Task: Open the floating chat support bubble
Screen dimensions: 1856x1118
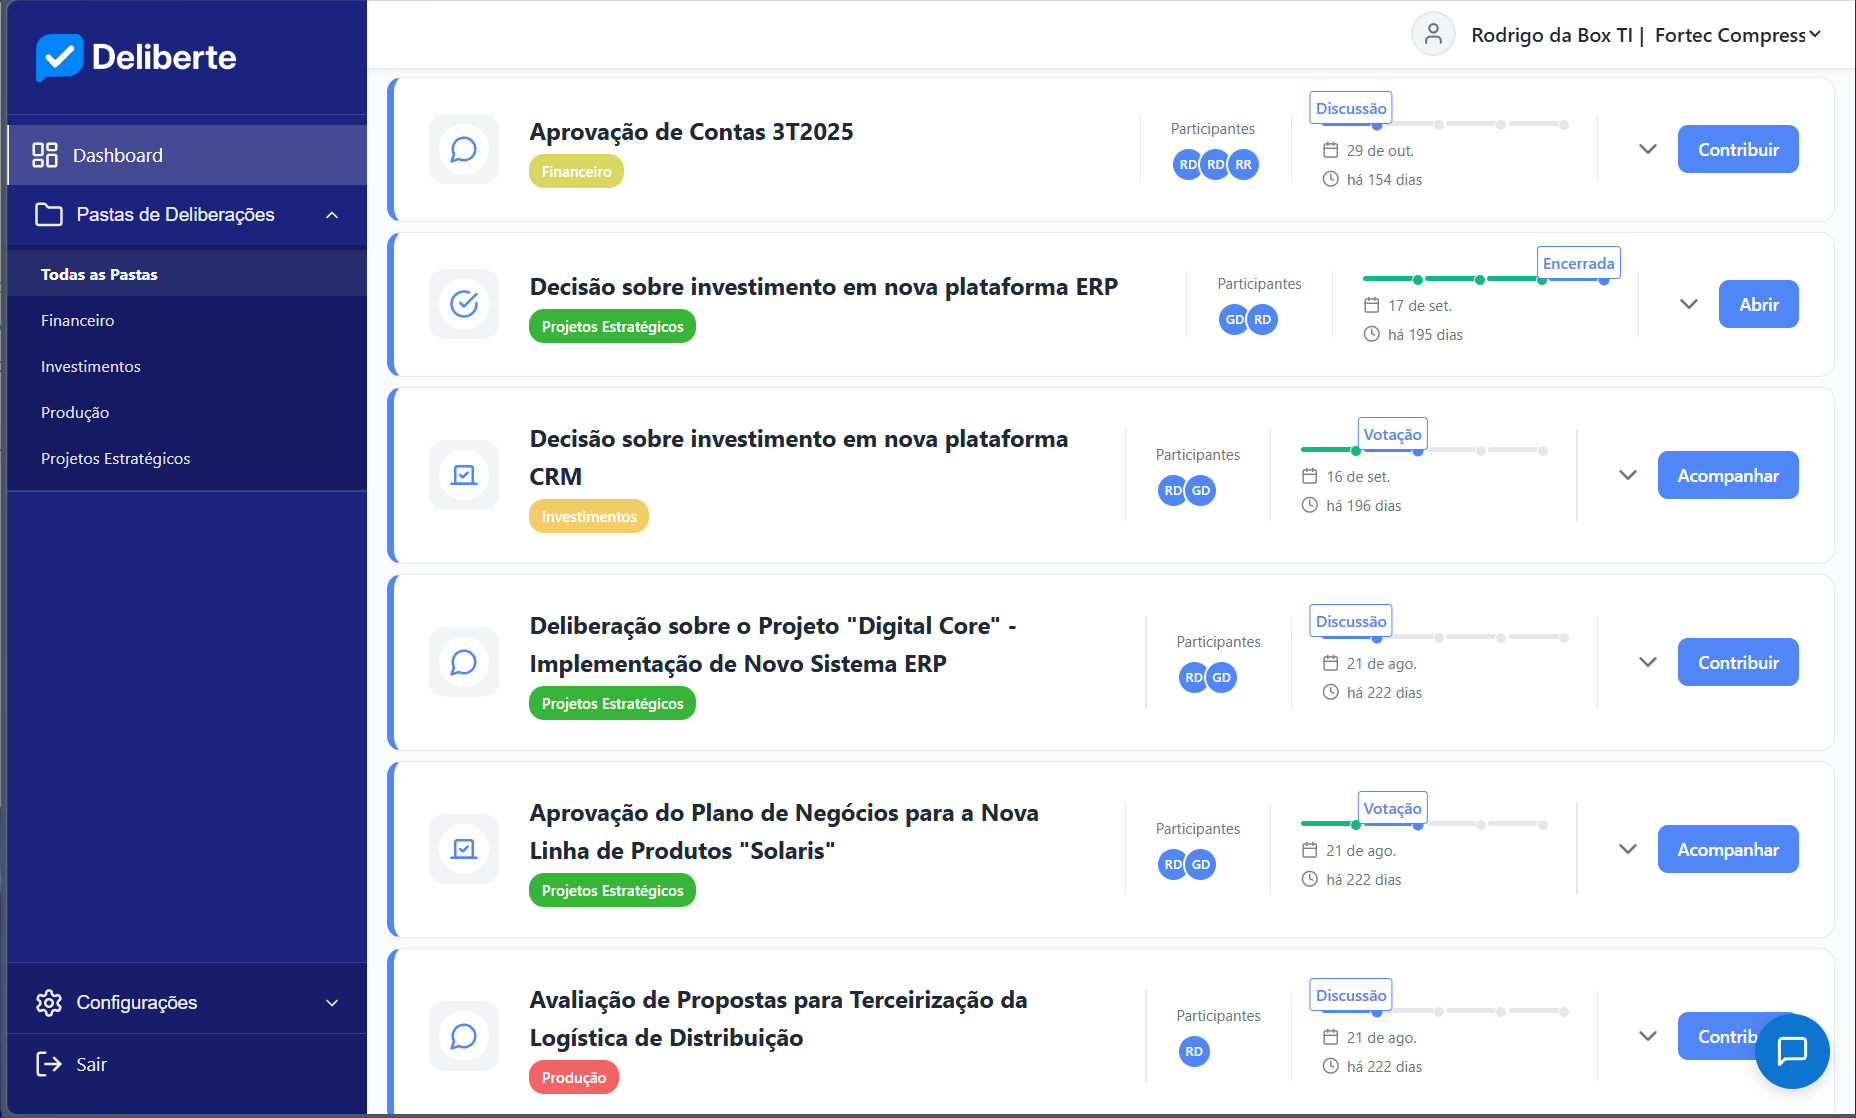Action: pos(1792,1051)
